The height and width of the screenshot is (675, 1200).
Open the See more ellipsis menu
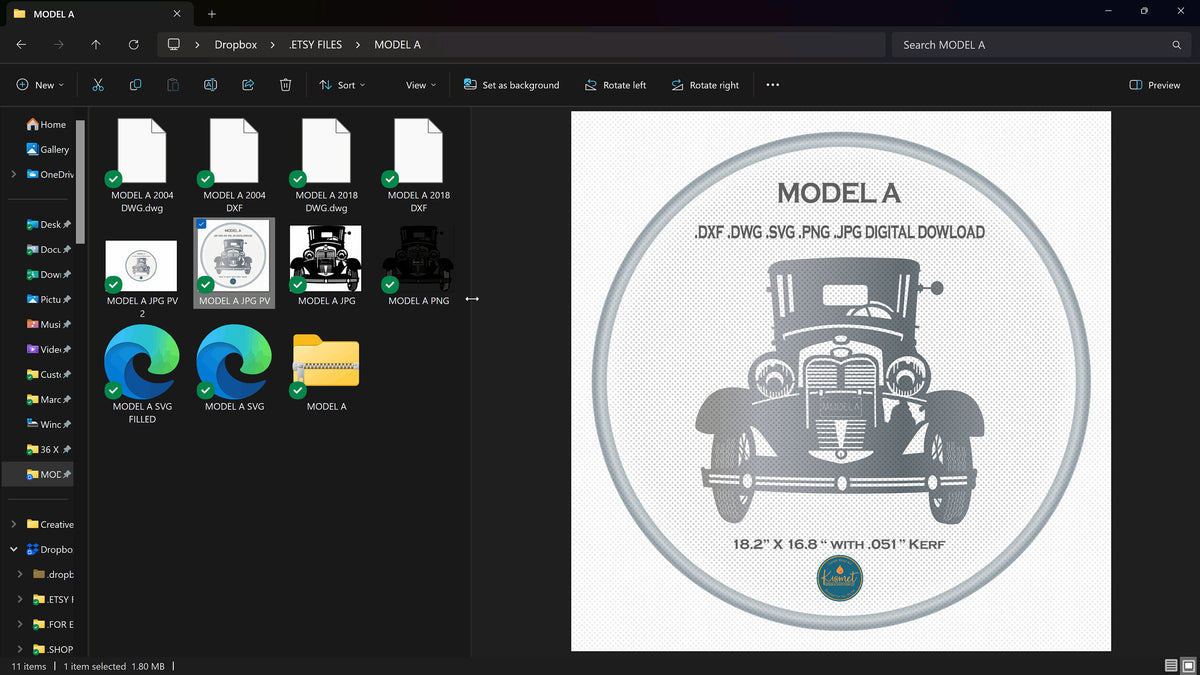point(772,85)
